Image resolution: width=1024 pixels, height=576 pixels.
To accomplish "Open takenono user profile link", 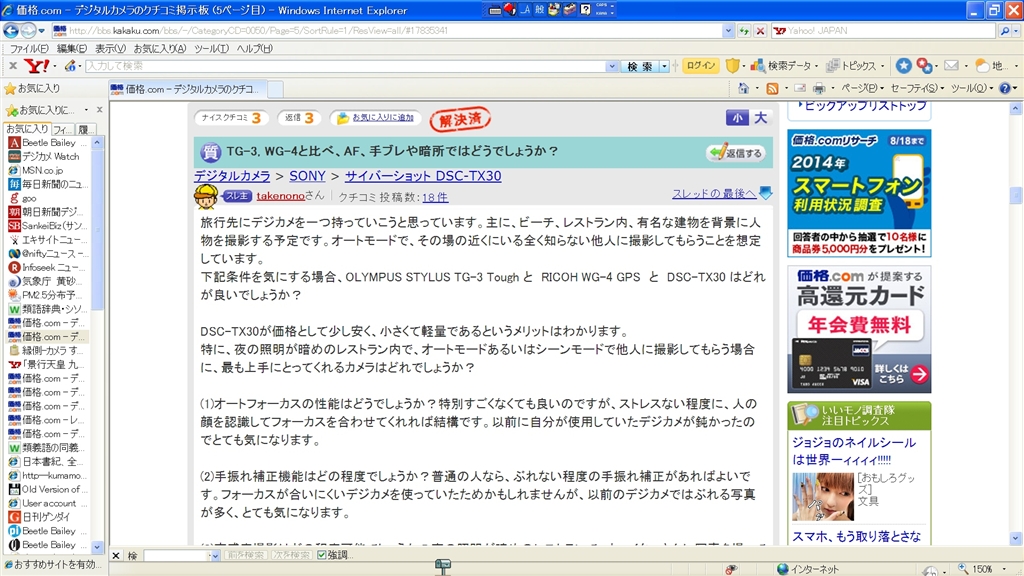I will pos(280,196).
